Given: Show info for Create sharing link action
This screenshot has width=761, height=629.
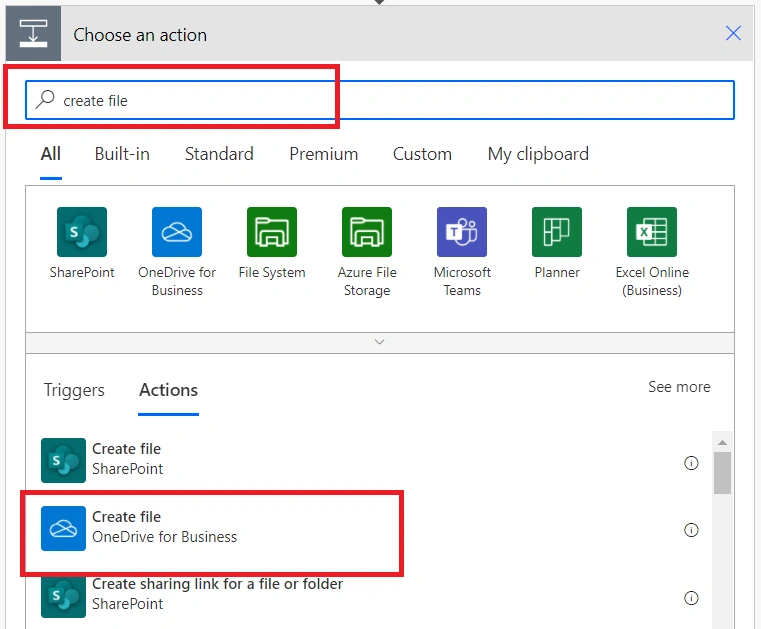Looking at the screenshot, I should click(x=691, y=598).
